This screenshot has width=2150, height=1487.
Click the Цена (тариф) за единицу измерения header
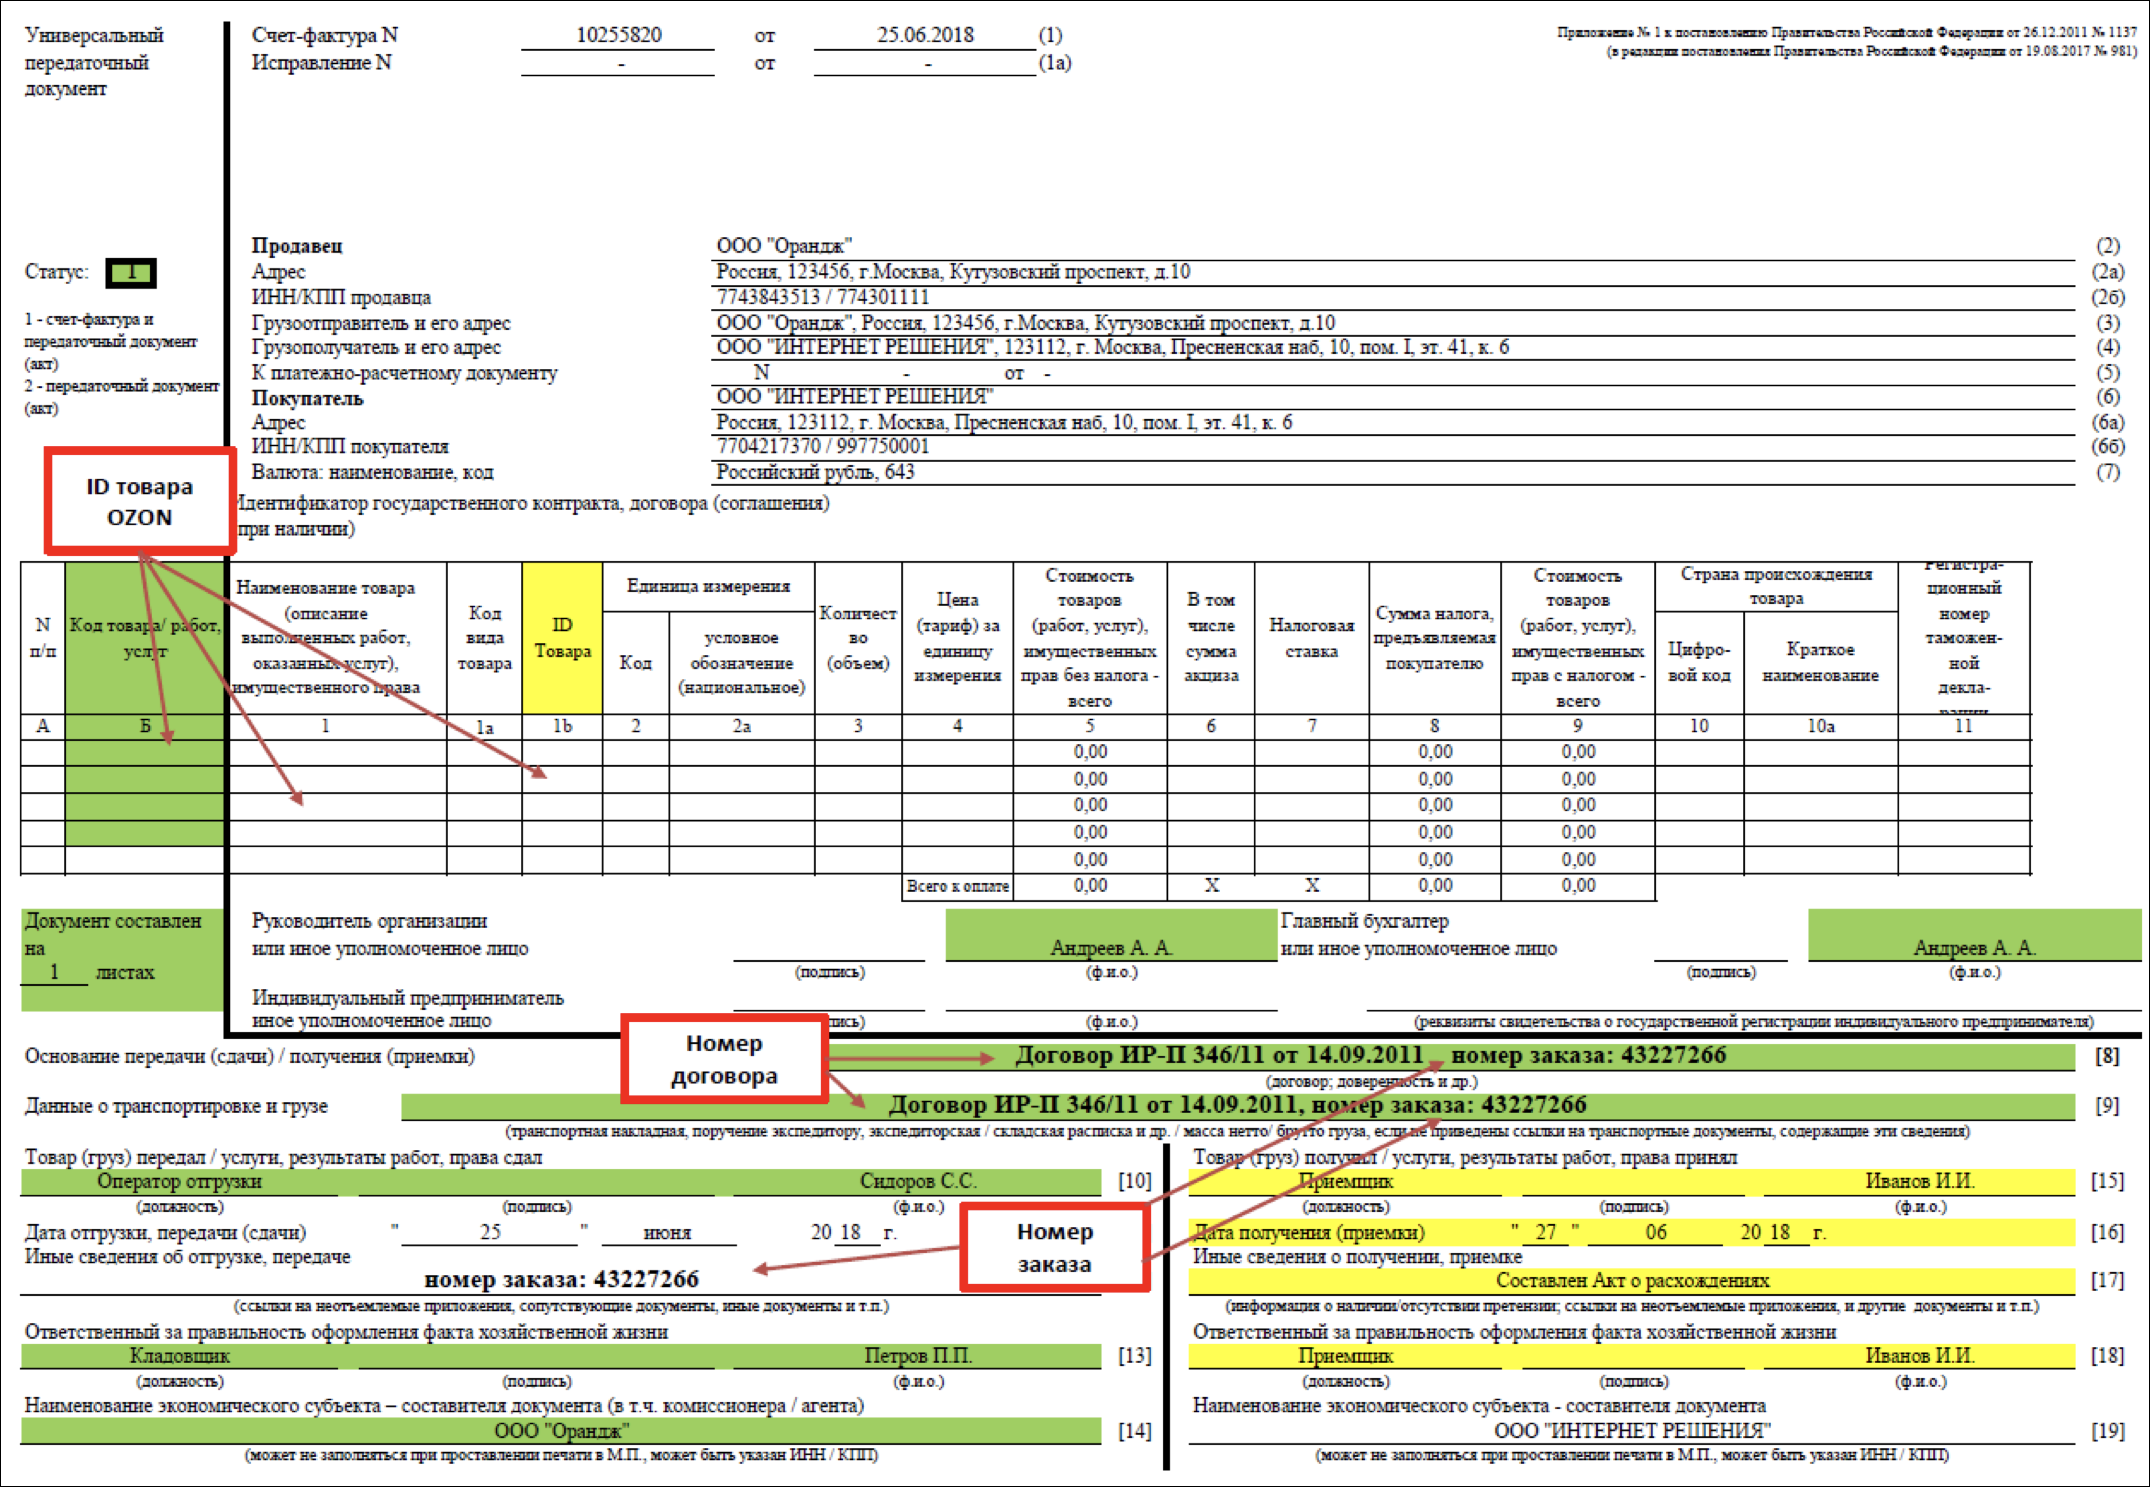tap(957, 638)
